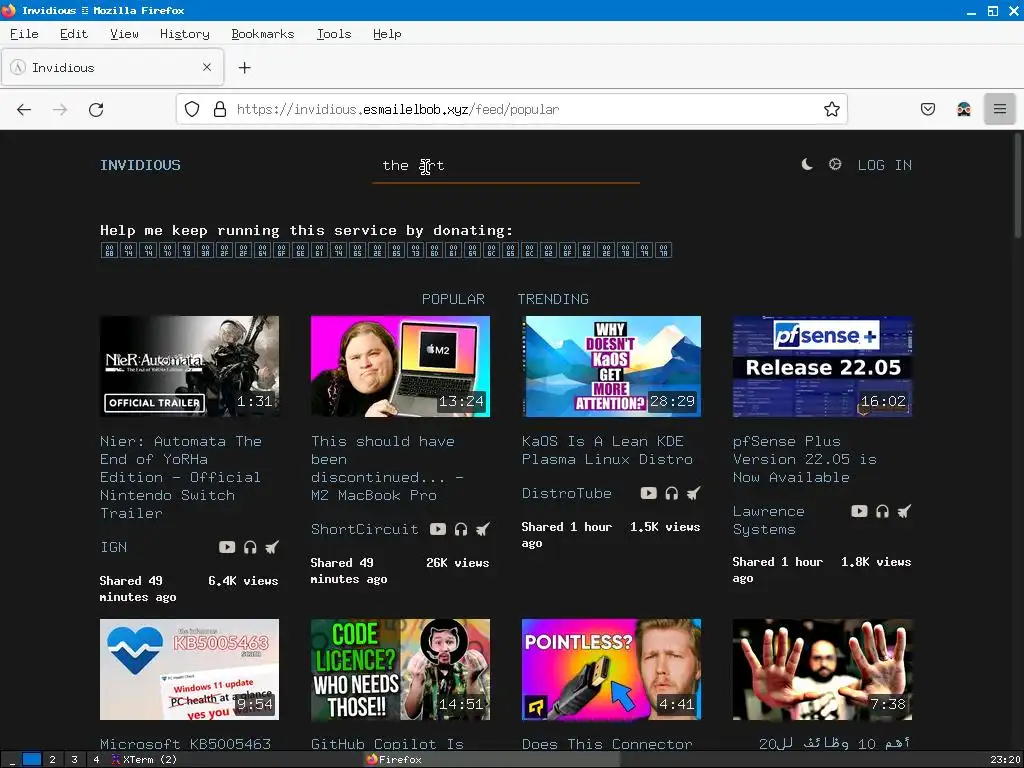1024x768 pixels.
Task: Watch IGN video on YouTube icon
Action: coord(227,547)
